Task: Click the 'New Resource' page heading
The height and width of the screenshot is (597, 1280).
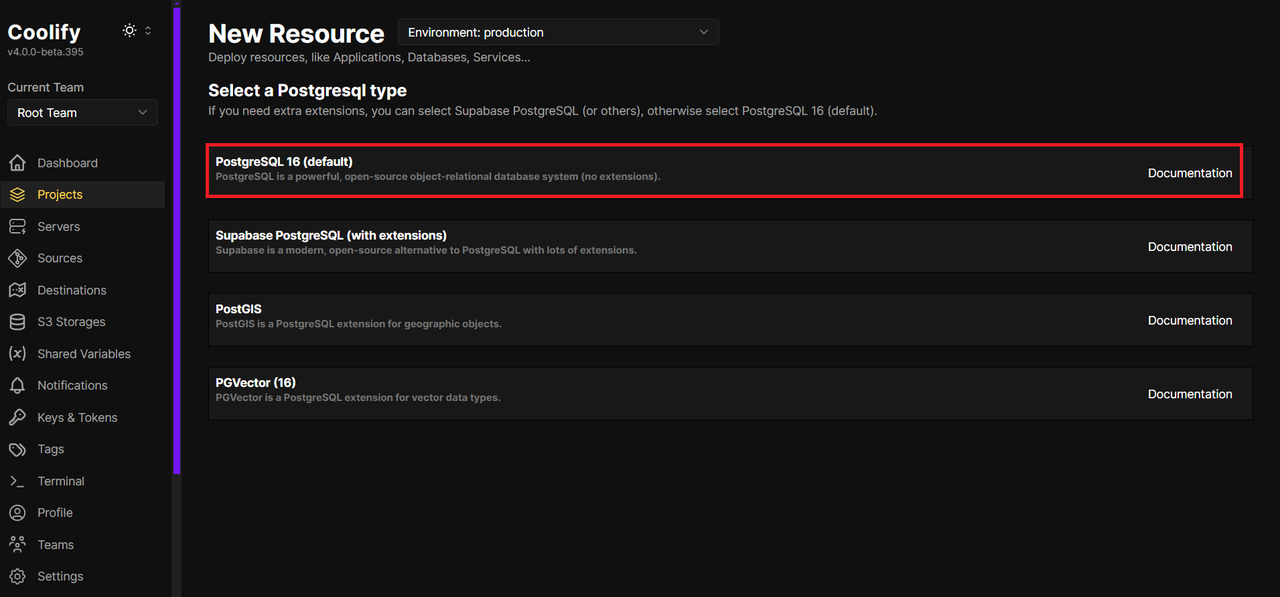Action: point(296,34)
